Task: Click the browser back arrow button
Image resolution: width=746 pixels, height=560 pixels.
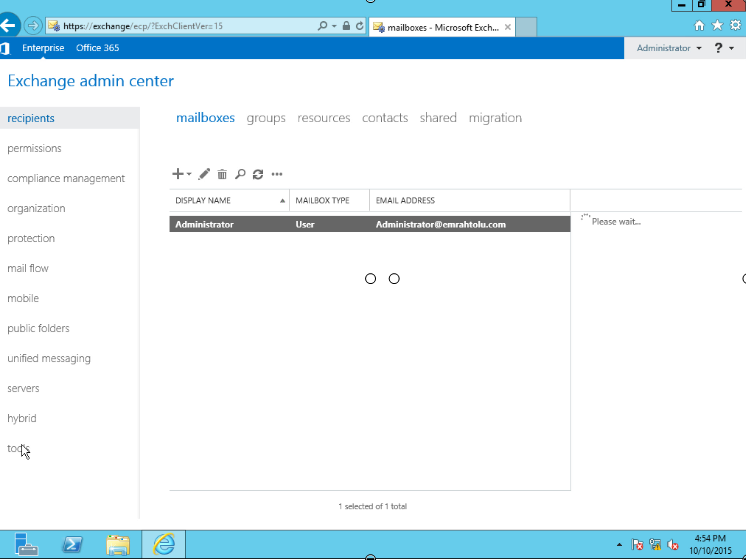Action: point(8,25)
